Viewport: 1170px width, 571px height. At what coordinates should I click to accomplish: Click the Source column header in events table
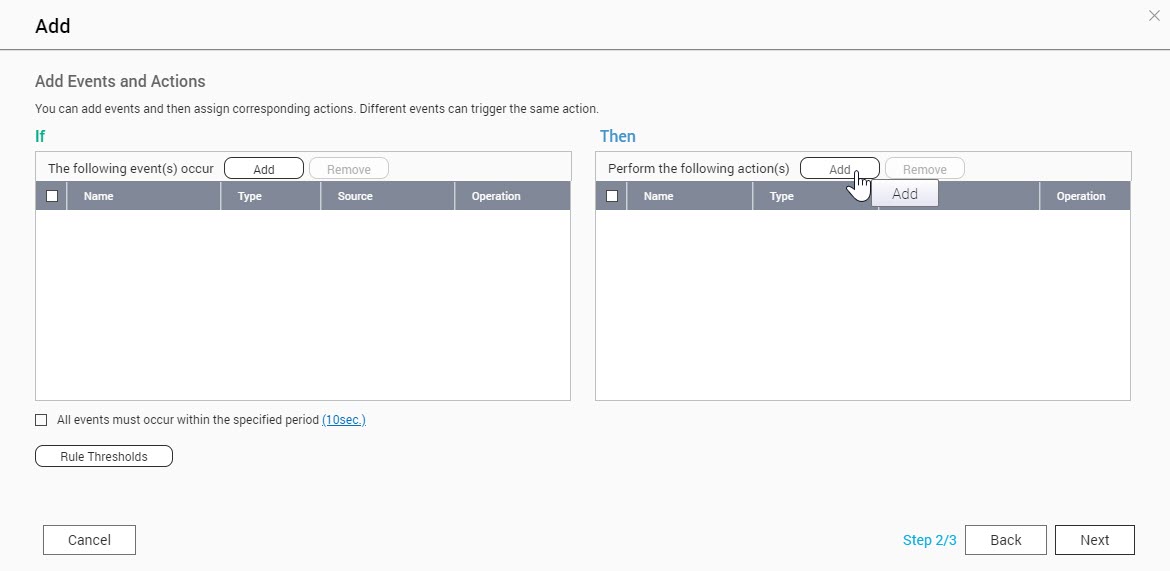[x=355, y=196]
